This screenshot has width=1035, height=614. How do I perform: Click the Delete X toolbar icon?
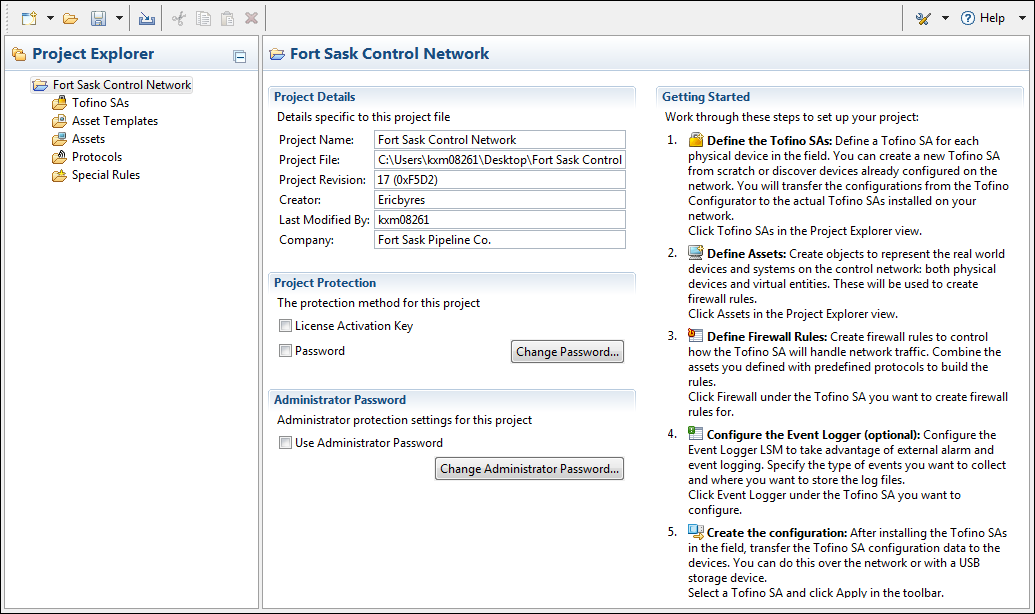tap(251, 18)
